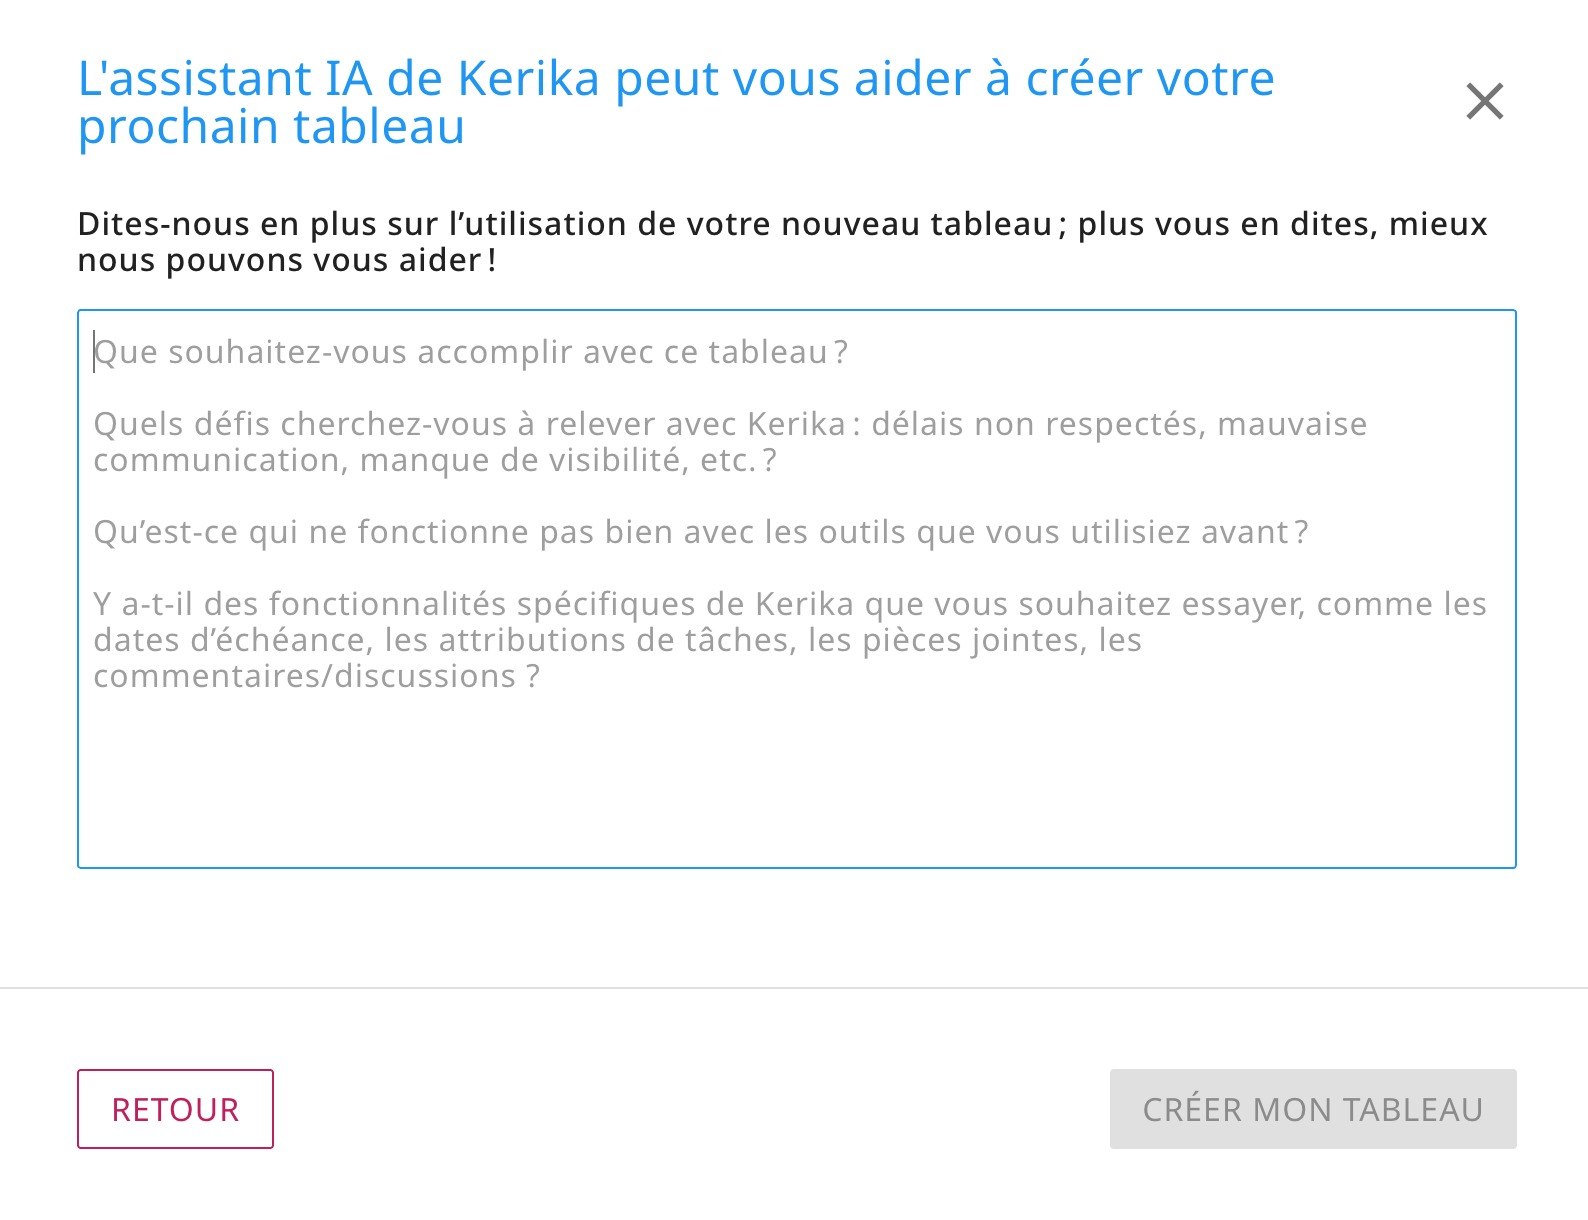The height and width of the screenshot is (1220, 1588).
Task: Click the horizontal divider above the buttons
Action: click(794, 988)
